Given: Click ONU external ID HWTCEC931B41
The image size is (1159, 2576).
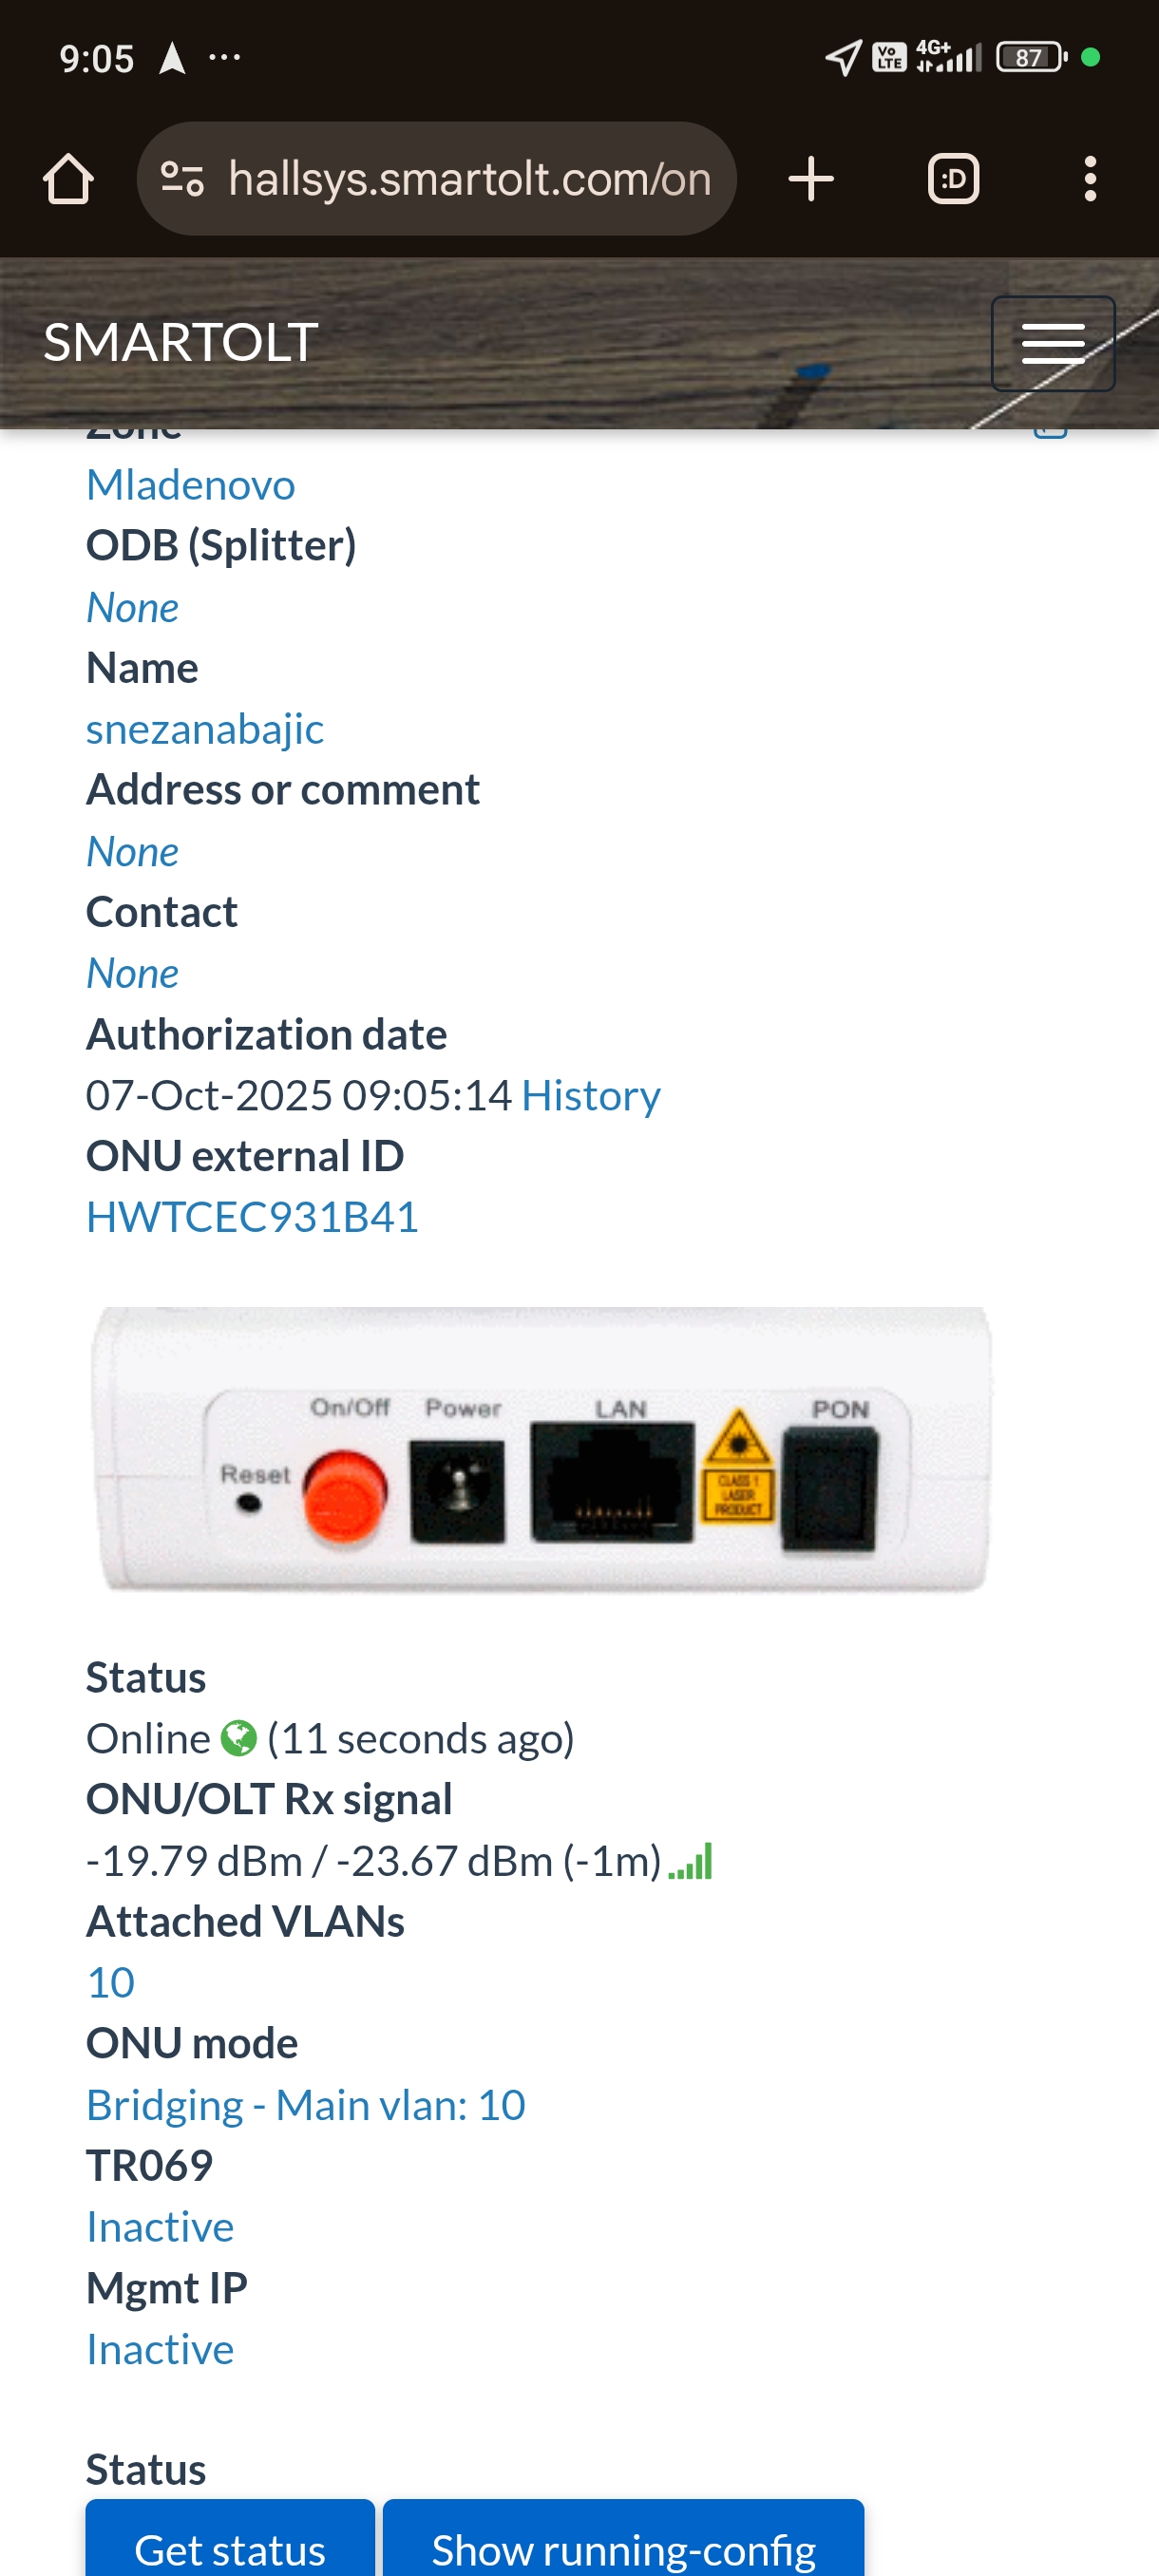Looking at the screenshot, I should click(252, 1217).
